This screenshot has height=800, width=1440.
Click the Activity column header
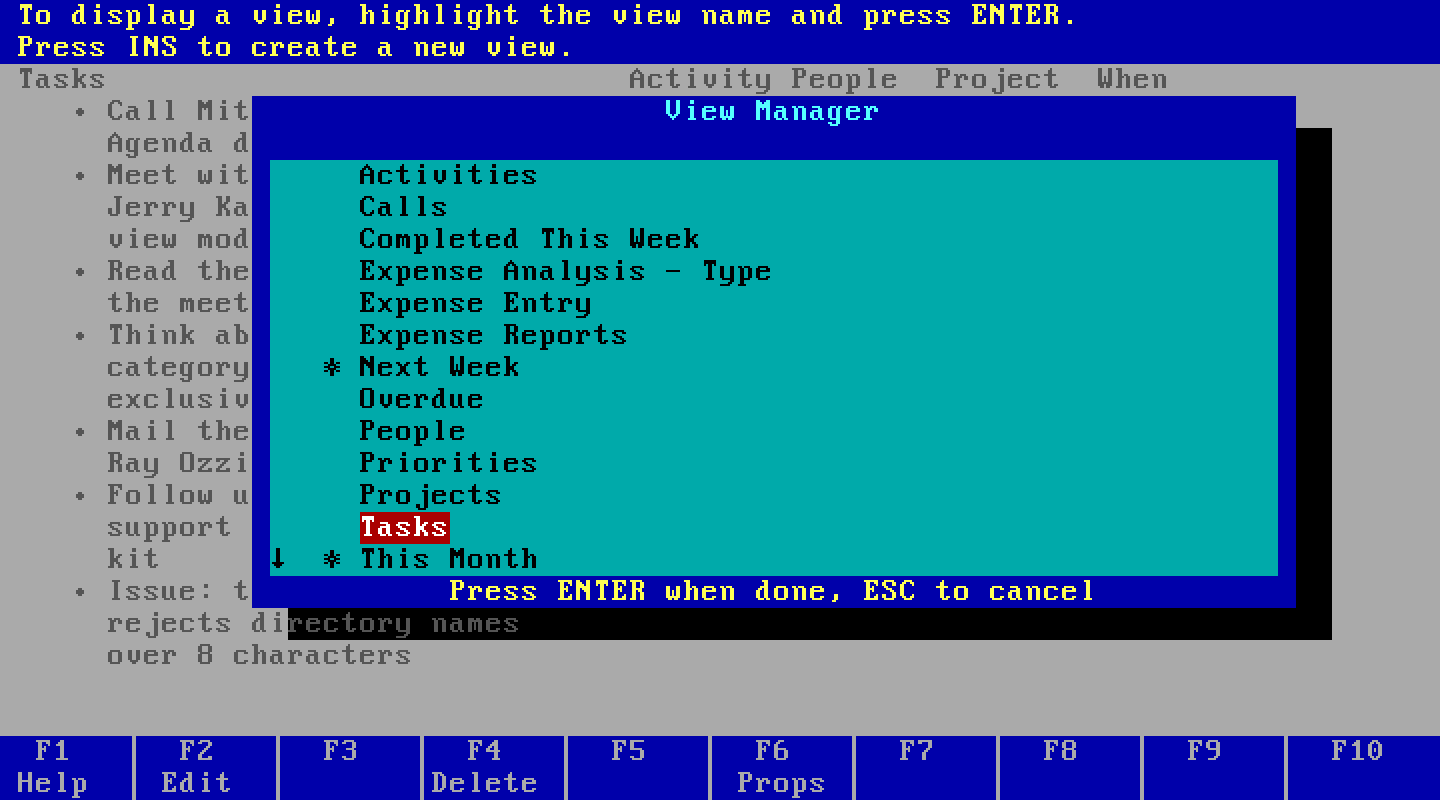(x=700, y=79)
